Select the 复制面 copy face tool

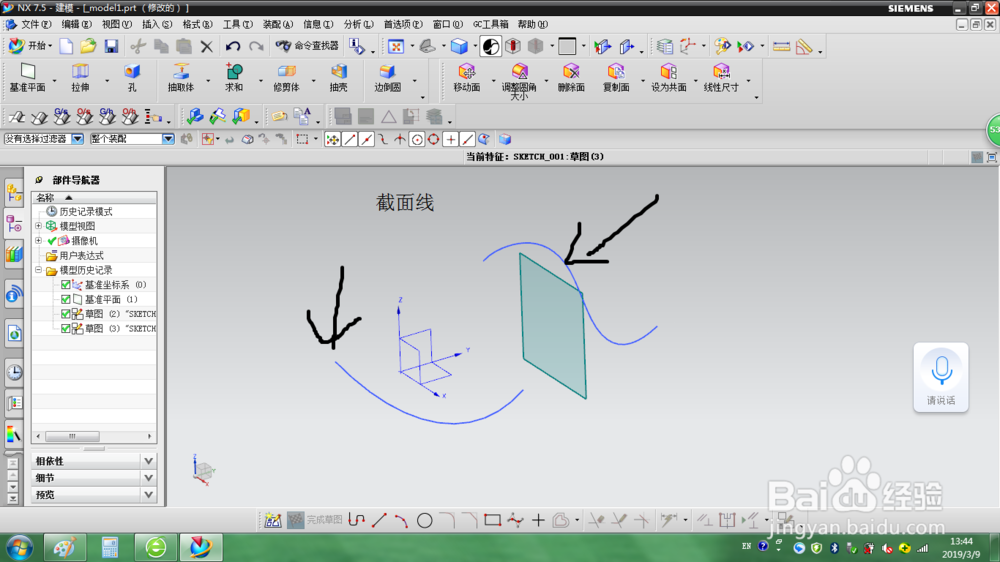coord(616,78)
